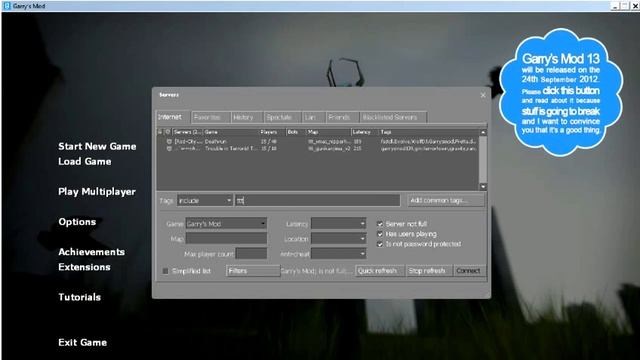Focus the Max player count field
This screenshot has width=640, height=360.
pyautogui.click(x=251, y=254)
